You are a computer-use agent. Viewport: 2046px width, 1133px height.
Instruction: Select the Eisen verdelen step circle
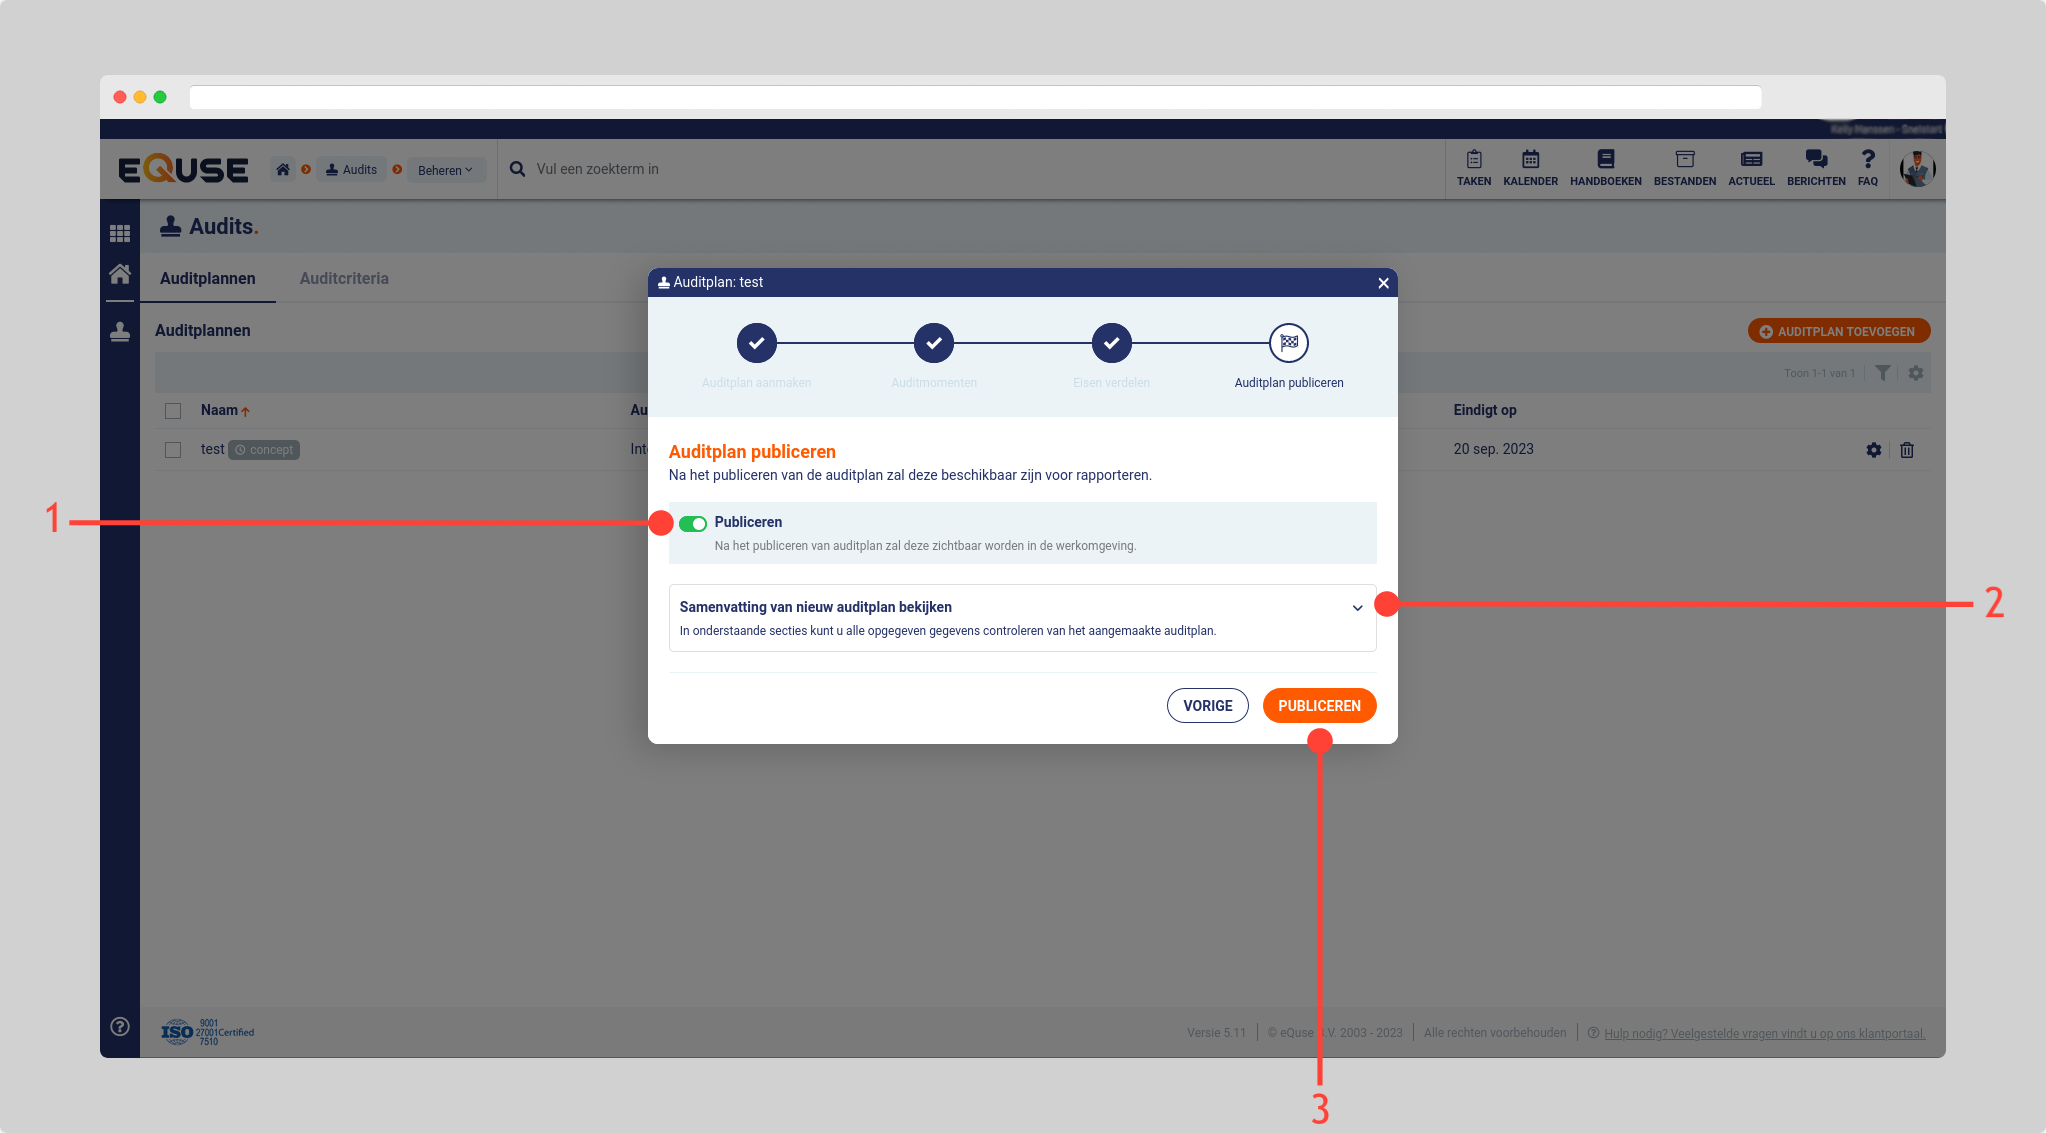pos(1111,343)
